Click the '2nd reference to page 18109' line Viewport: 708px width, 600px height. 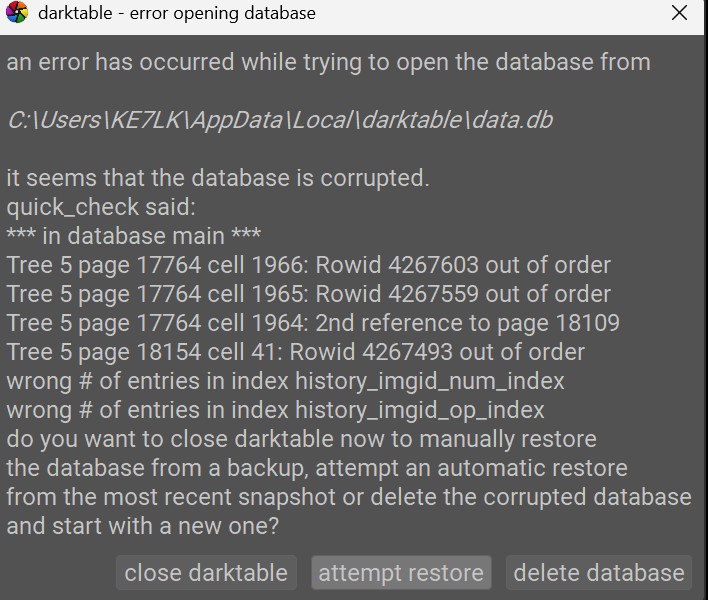point(313,323)
